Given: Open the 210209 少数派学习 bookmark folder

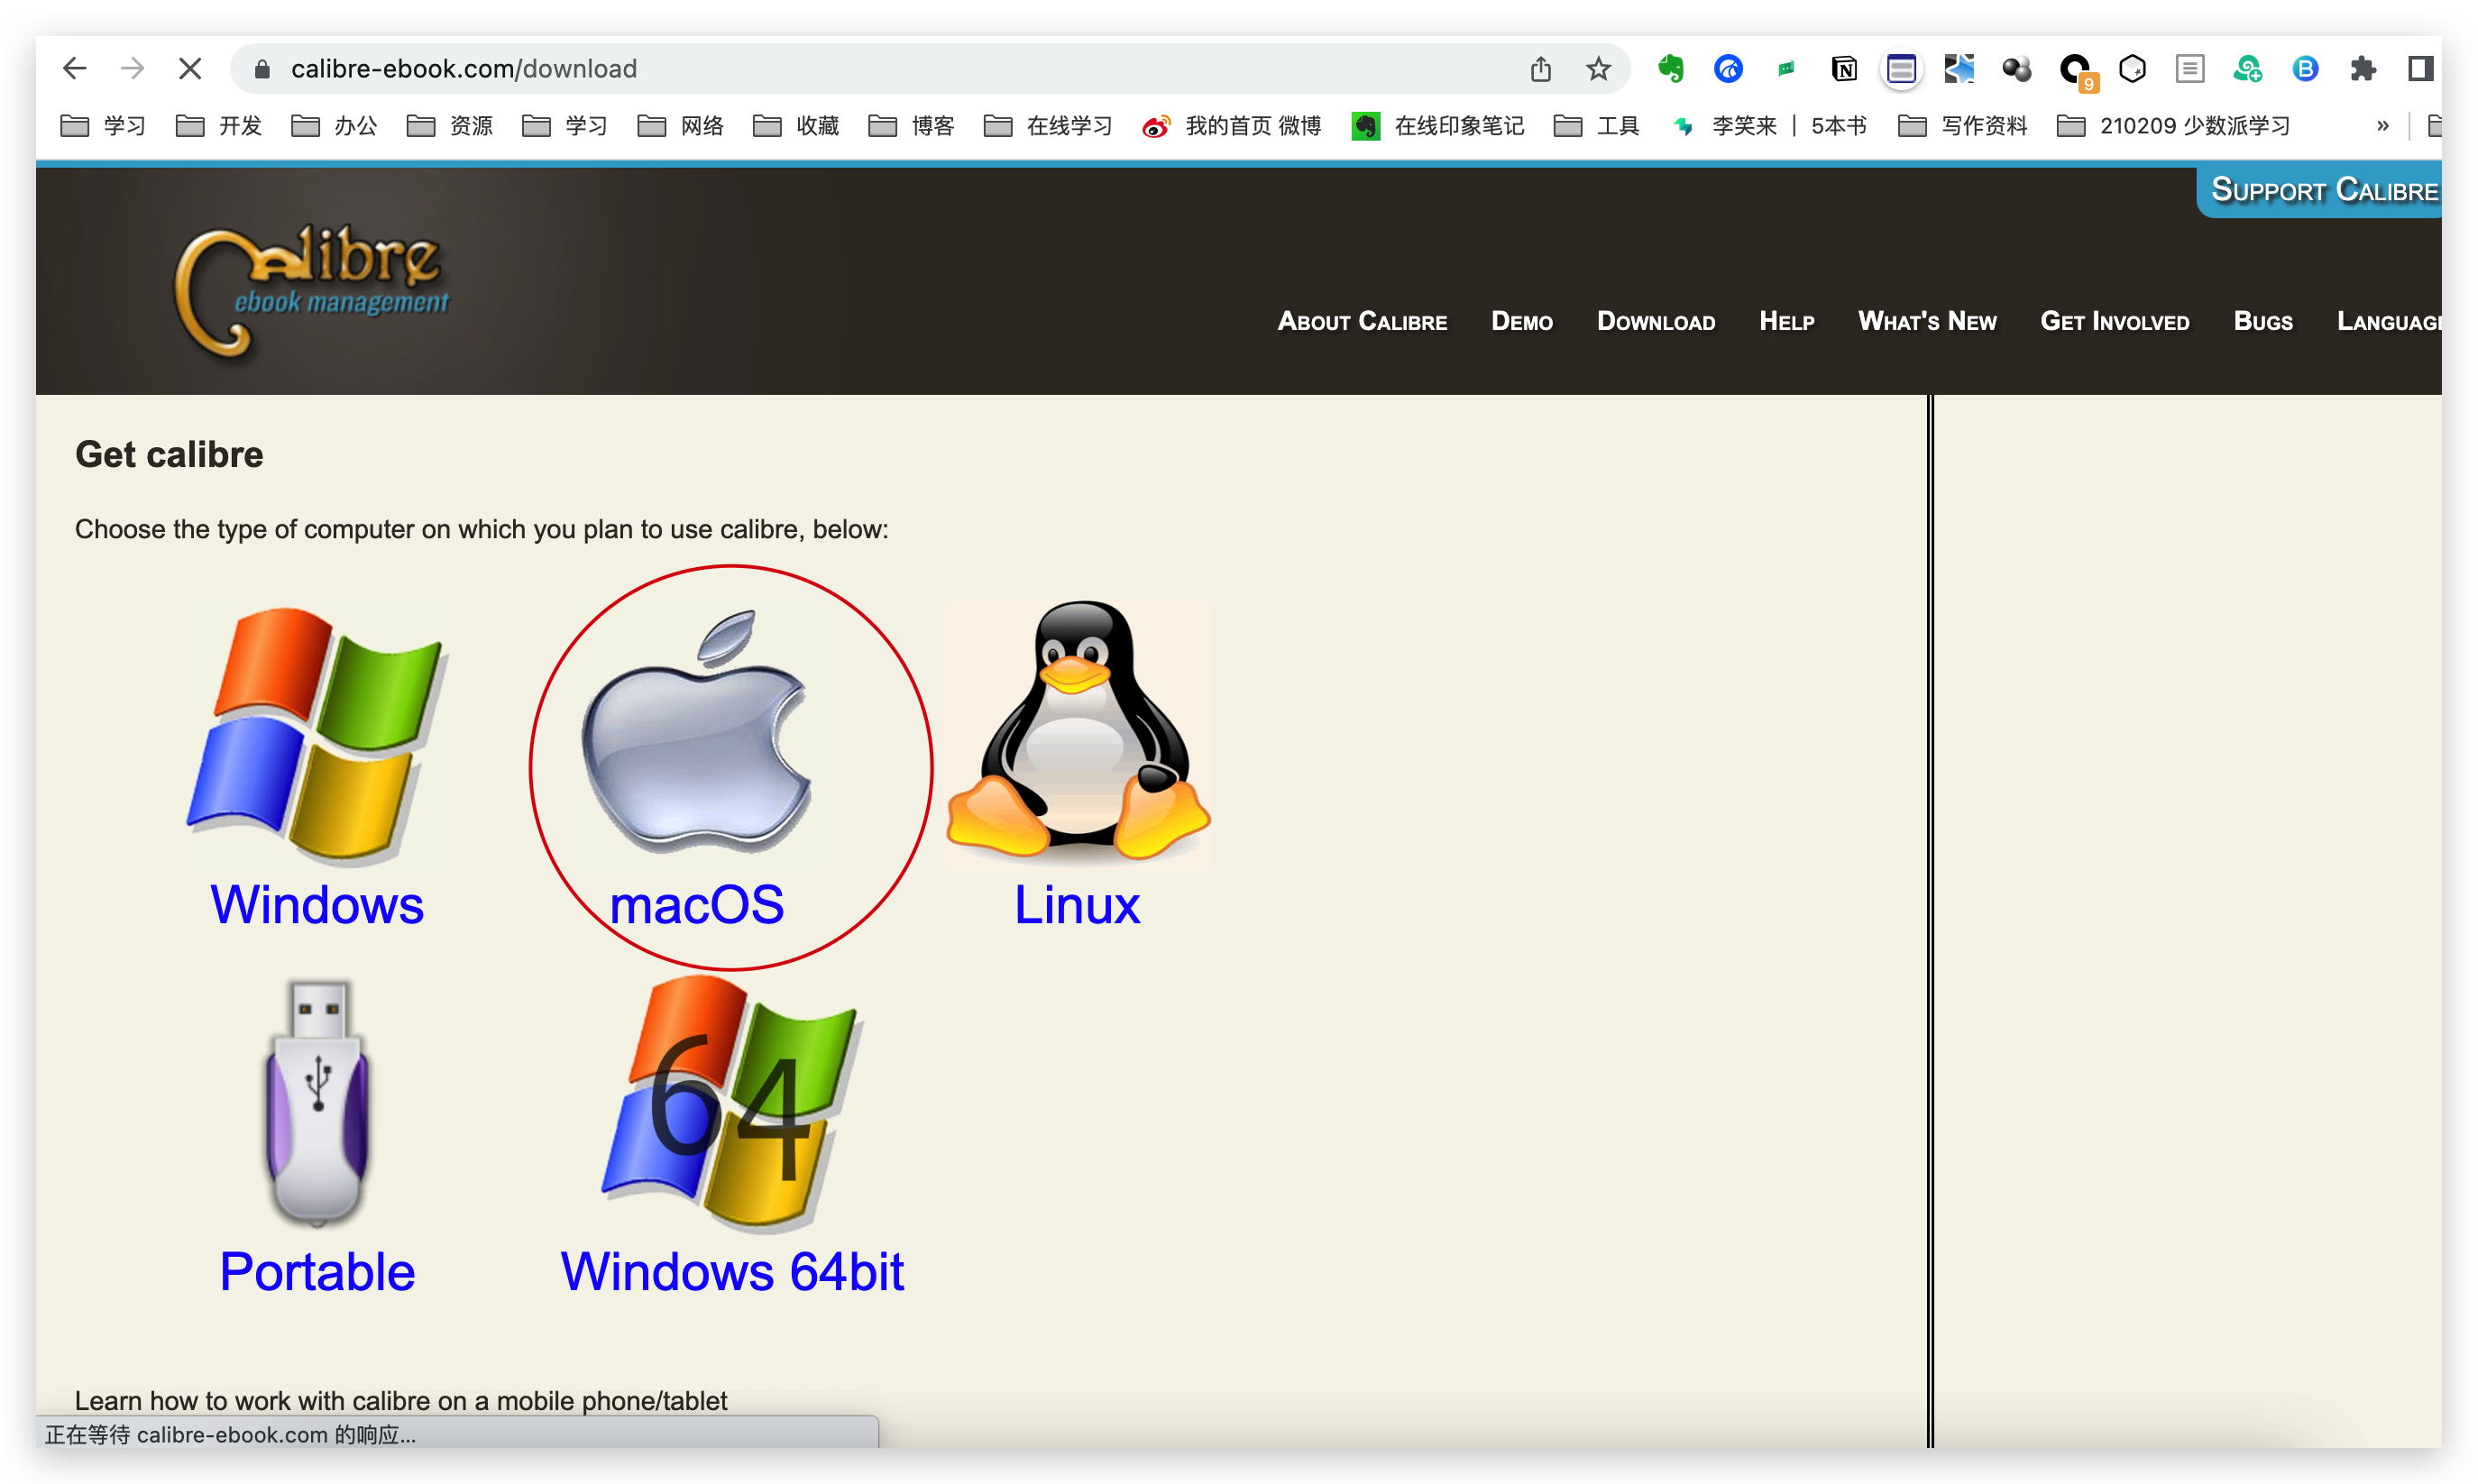Looking at the screenshot, I should click(2173, 125).
